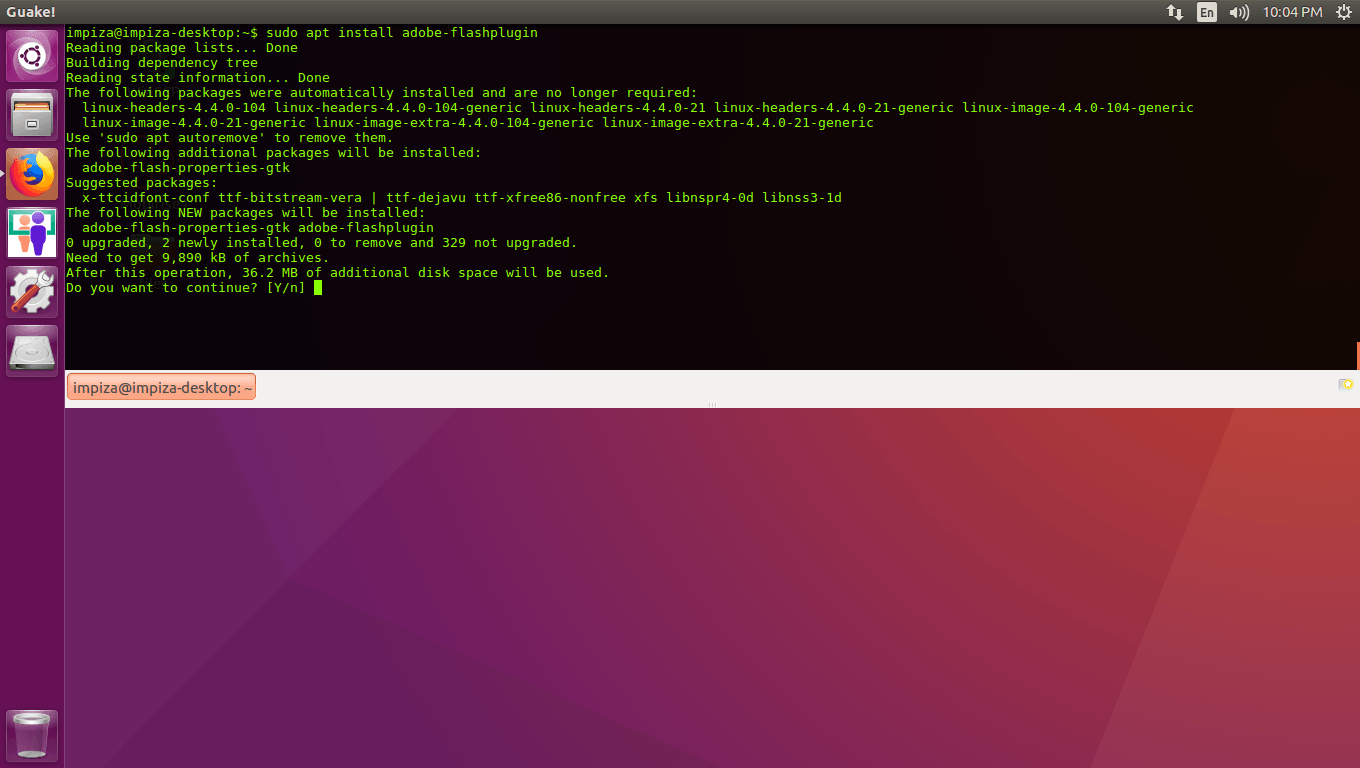Open the Trash in the launcher
The height and width of the screenshot is (768, 1360).
tap(32, 735)
